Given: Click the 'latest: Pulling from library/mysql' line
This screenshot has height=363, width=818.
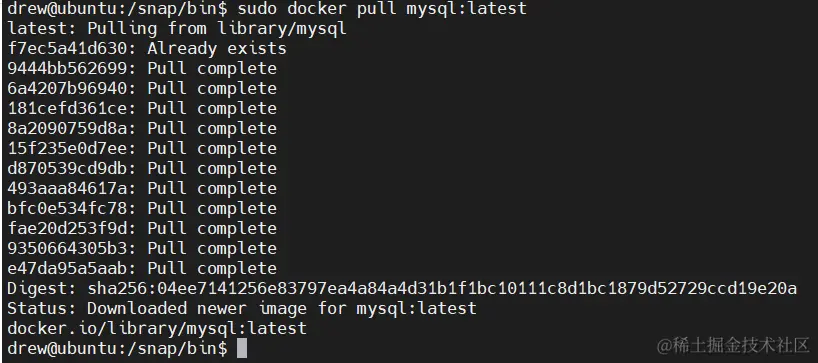Looking at the screenshot, I should pyautogui.click(x=177, y=29).
